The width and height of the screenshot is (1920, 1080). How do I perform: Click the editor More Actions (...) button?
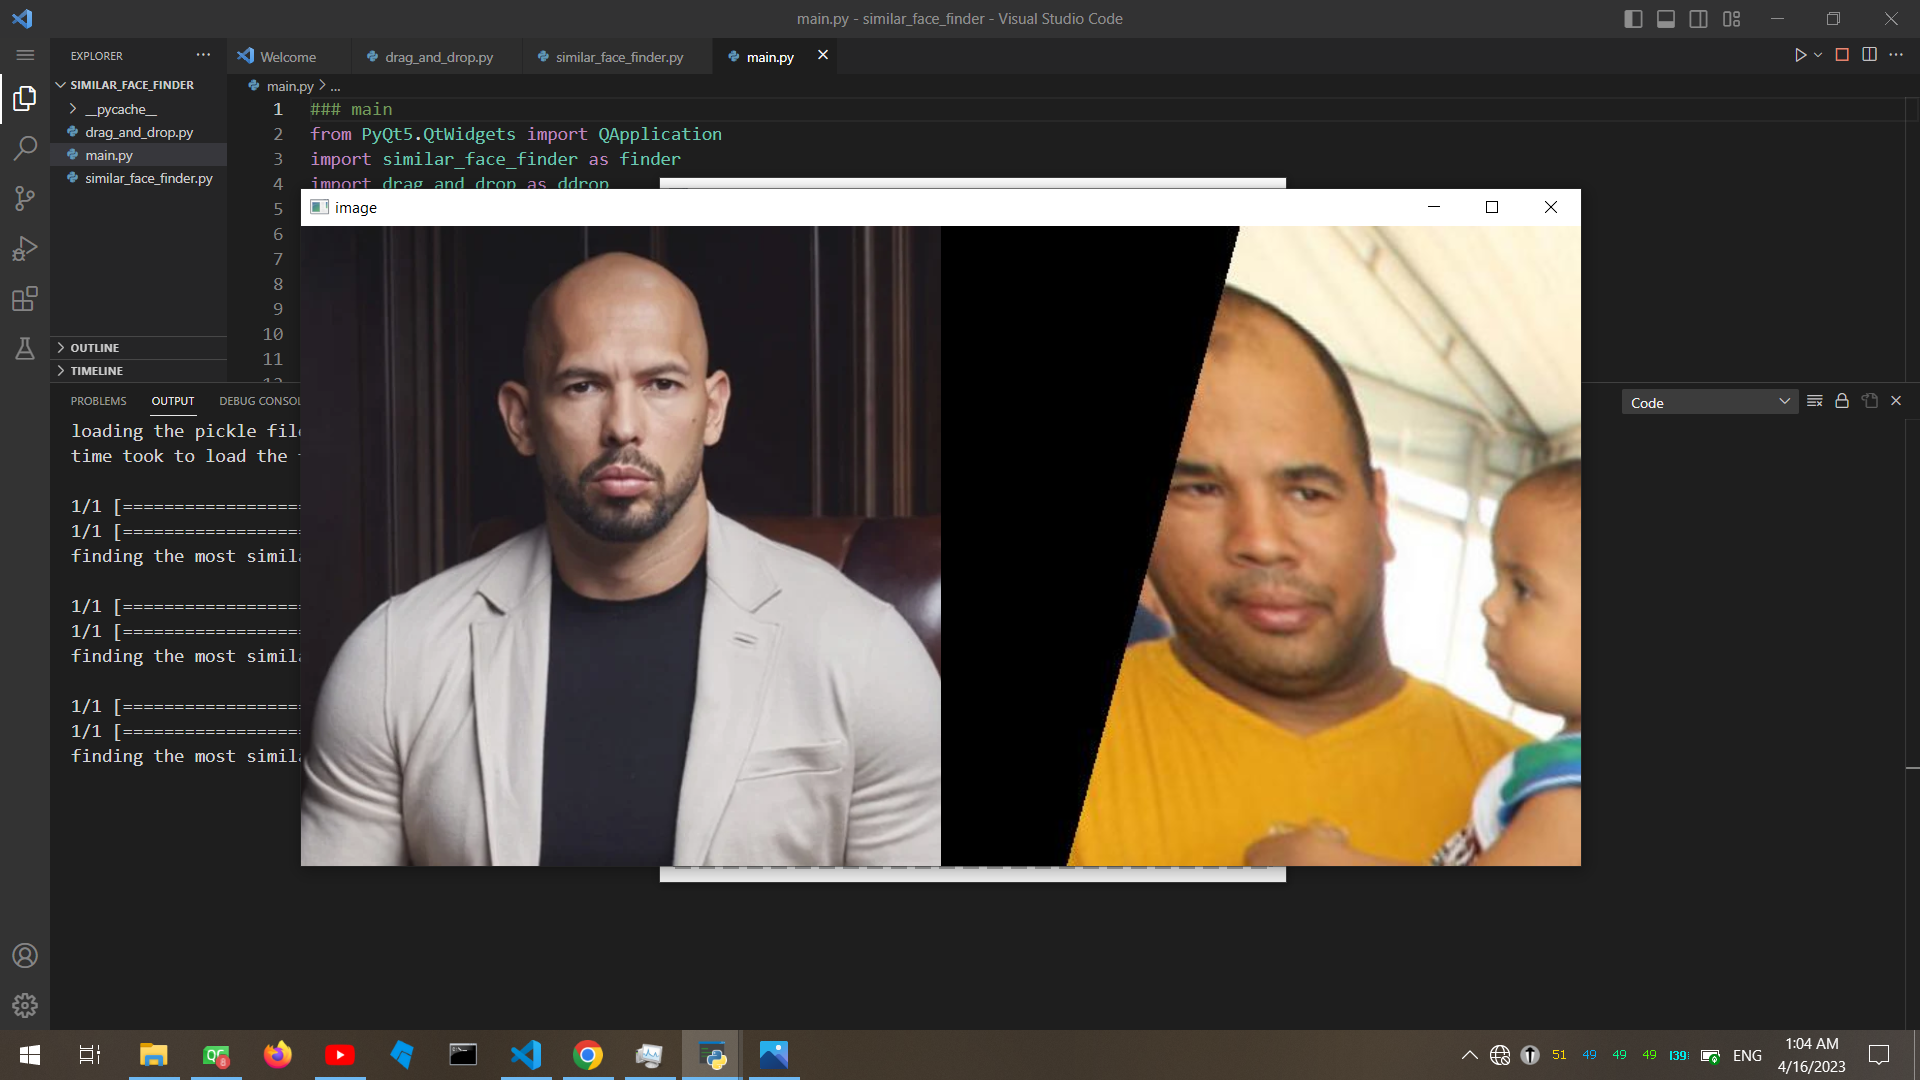(1898, 55)
